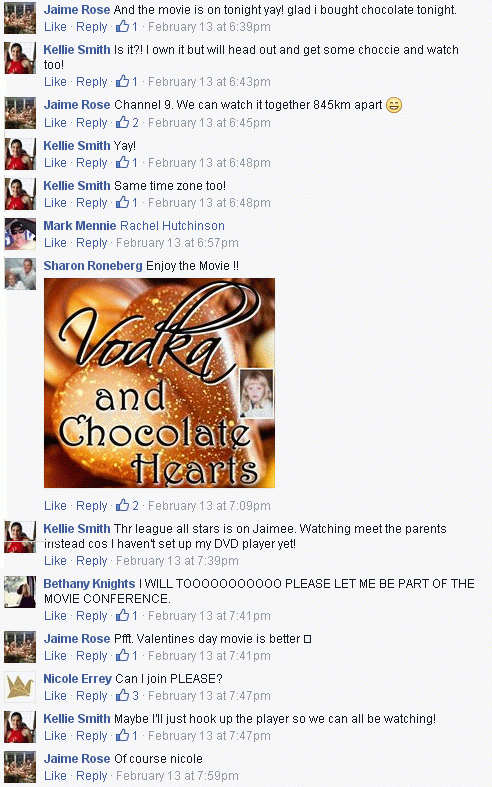This screenshot has height=787, width=492.
Task: Click thumbs-up icon on Bethany Knights' comment
Action: pyautogui.click(x=122, y=615)
